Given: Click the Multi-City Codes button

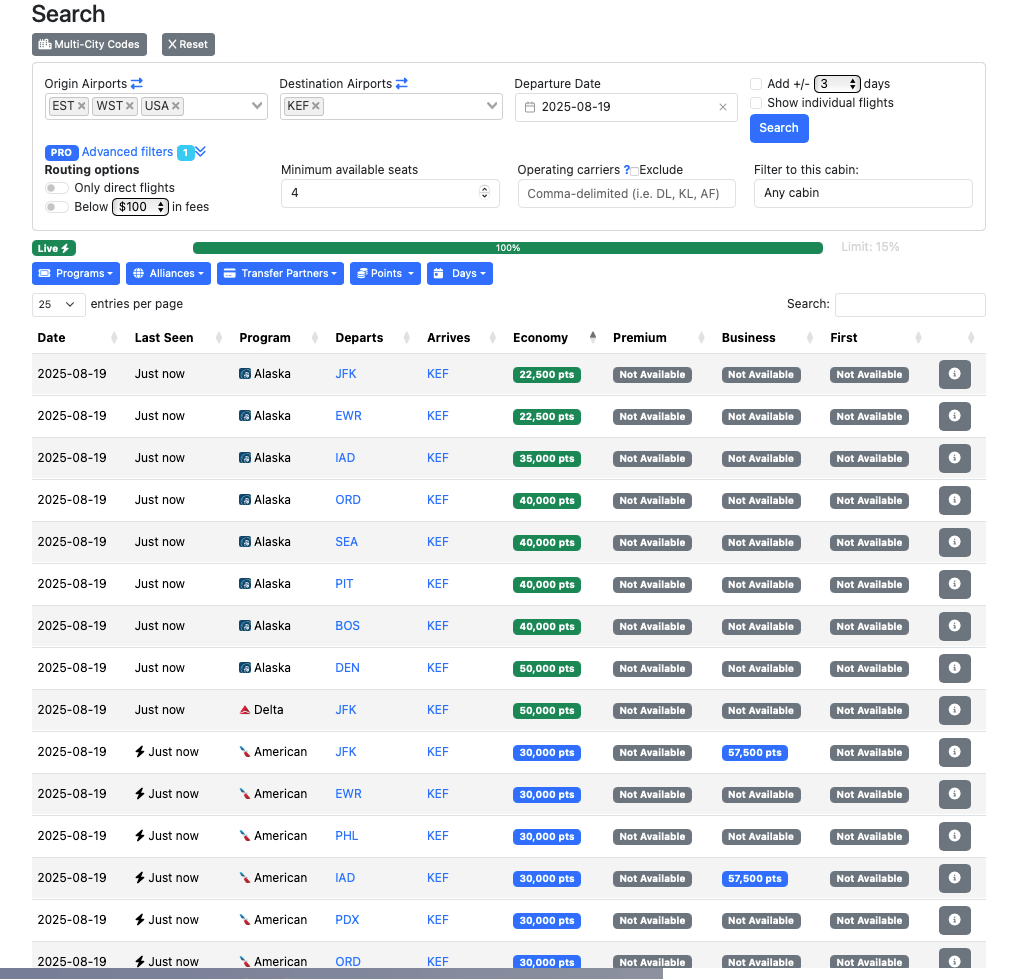Looking at the screenshot, I should click(x=89, y=44).
